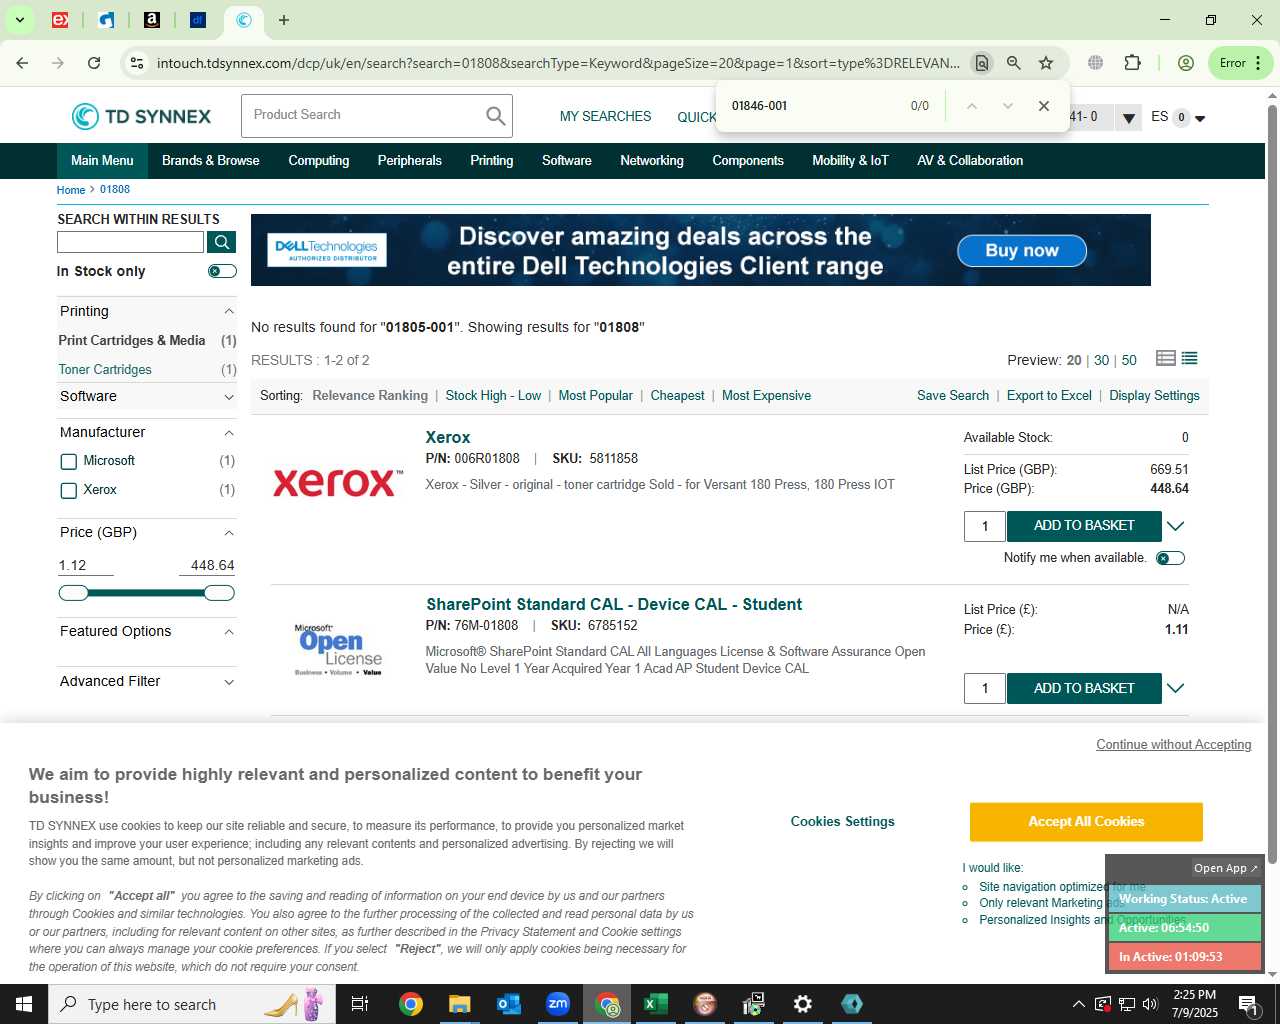Bookmark this page with the star icon
Viewport: 1280px width, 1024px height.
(1046, 63)
